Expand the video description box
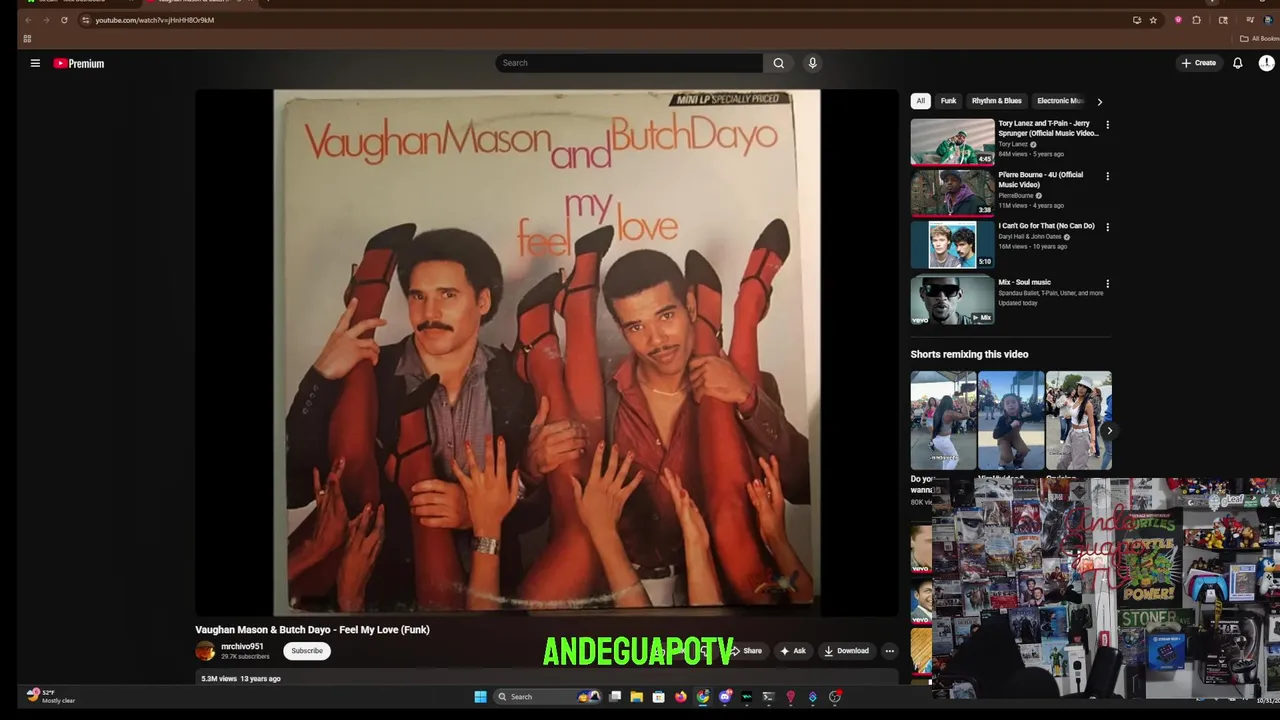Viewport: 1280px width, 720px height. pyautogui.click(x=547, y=679)
